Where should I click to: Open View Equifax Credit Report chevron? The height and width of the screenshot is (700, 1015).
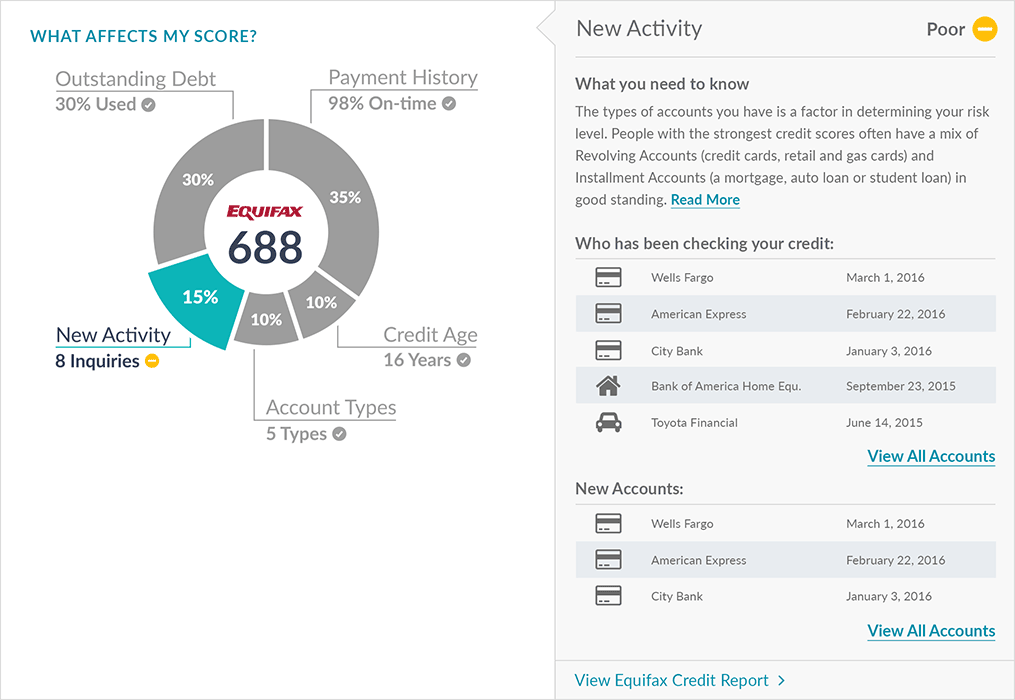click(781, 681)
